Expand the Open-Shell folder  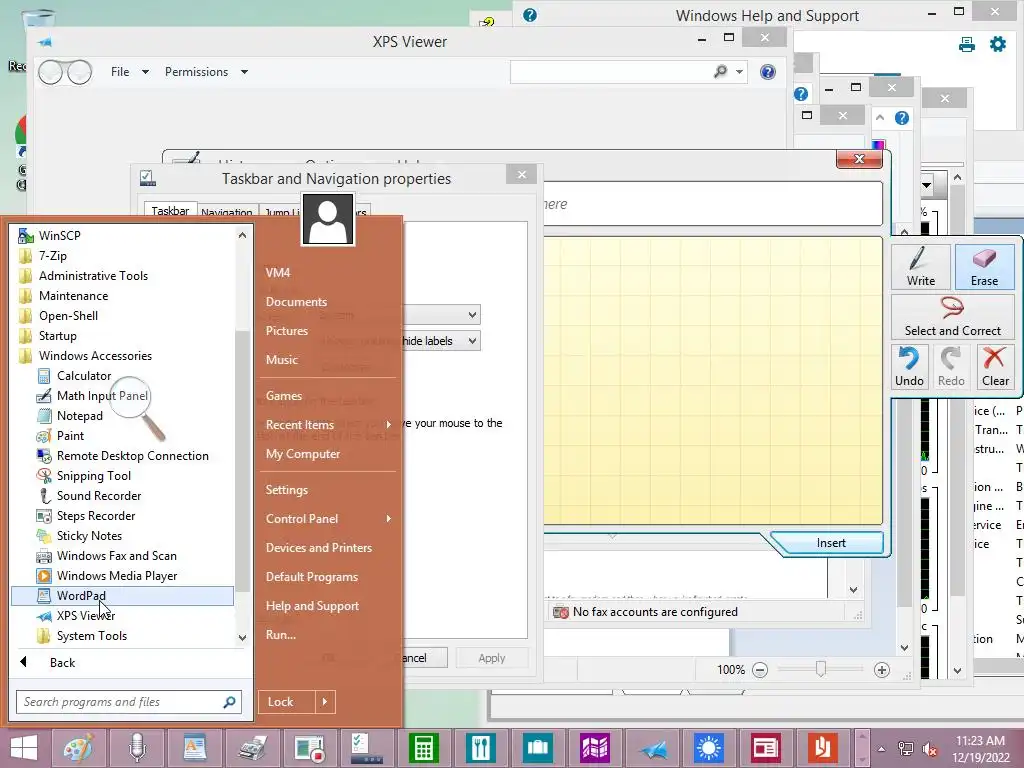click(68, 316)
